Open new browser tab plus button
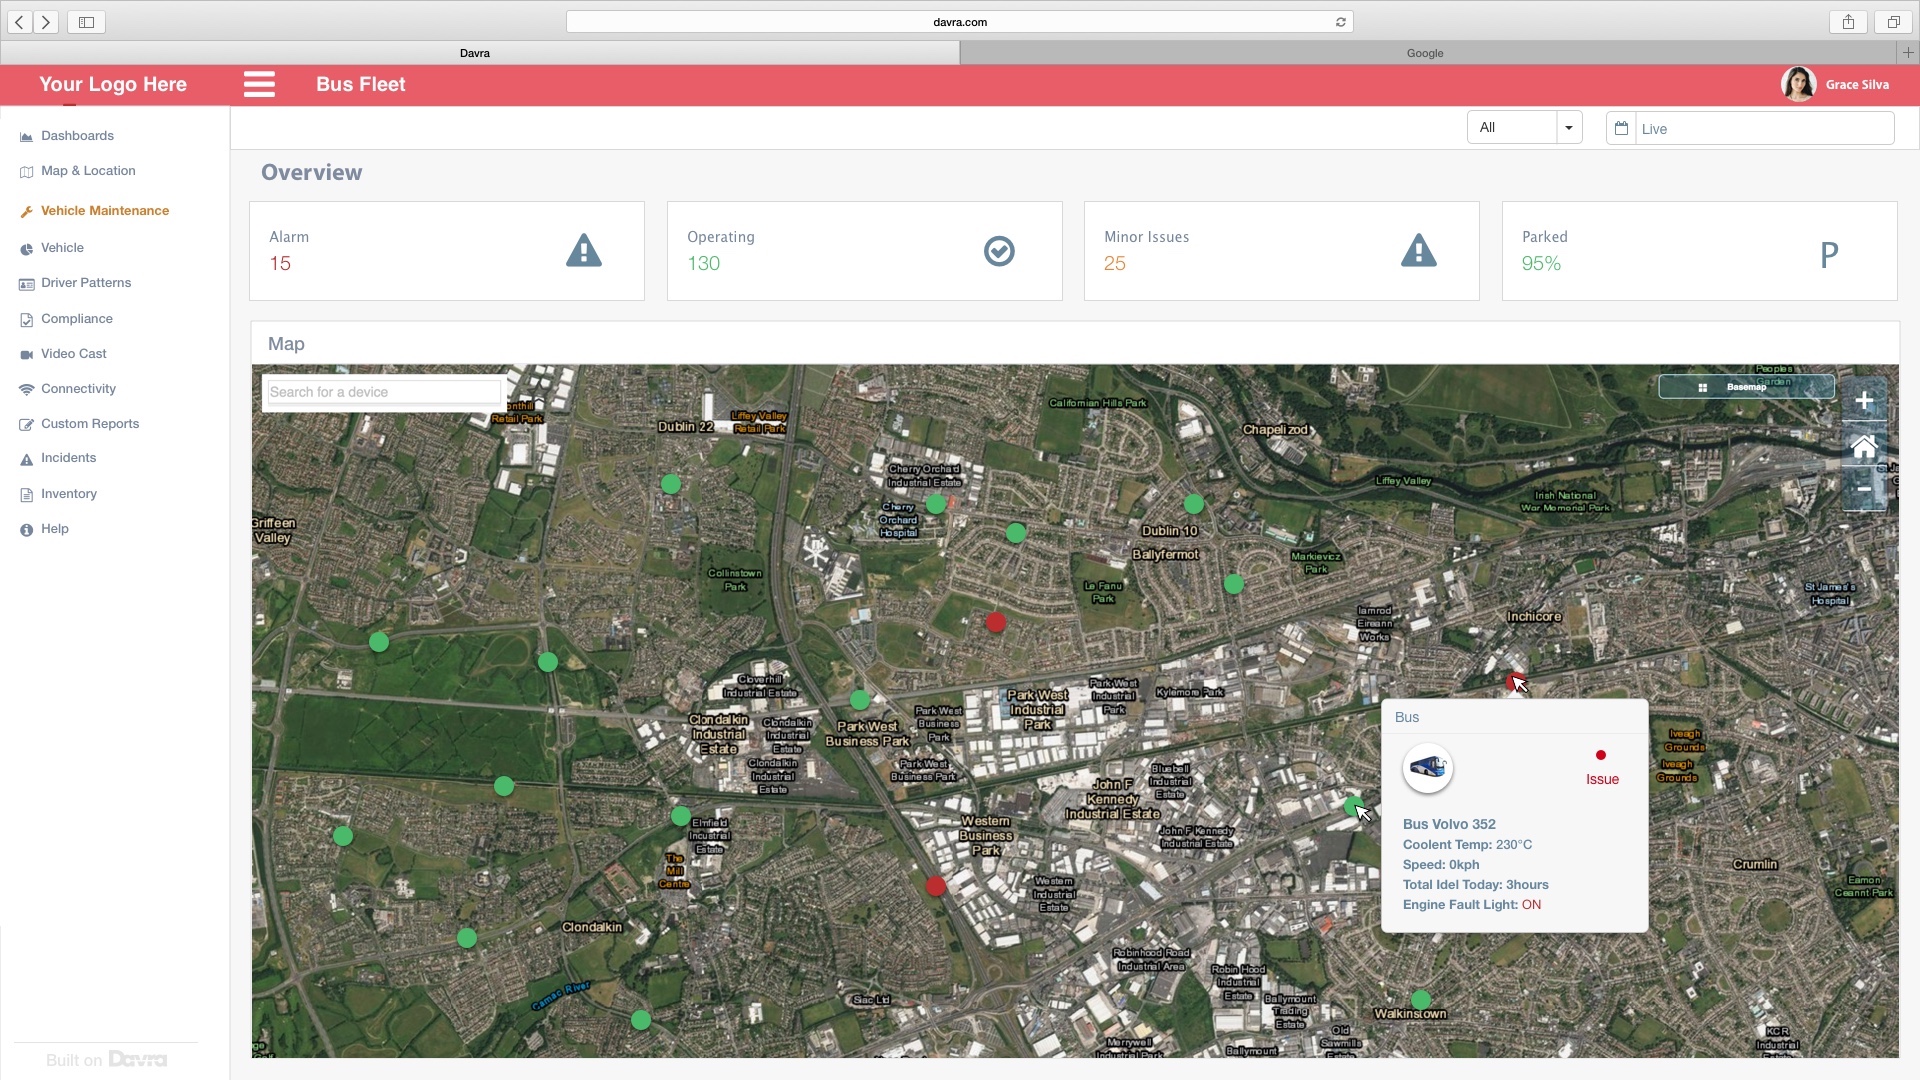This screenshot has width=1920, height=1080. tap(1908, 53)
